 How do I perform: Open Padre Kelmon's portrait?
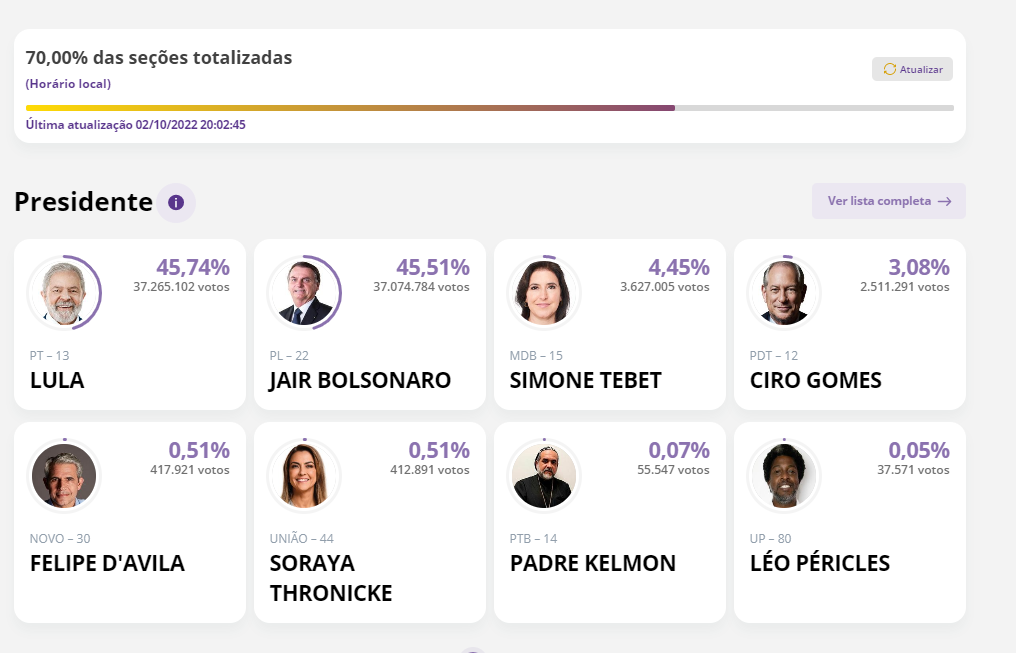(x=544, y=476)
